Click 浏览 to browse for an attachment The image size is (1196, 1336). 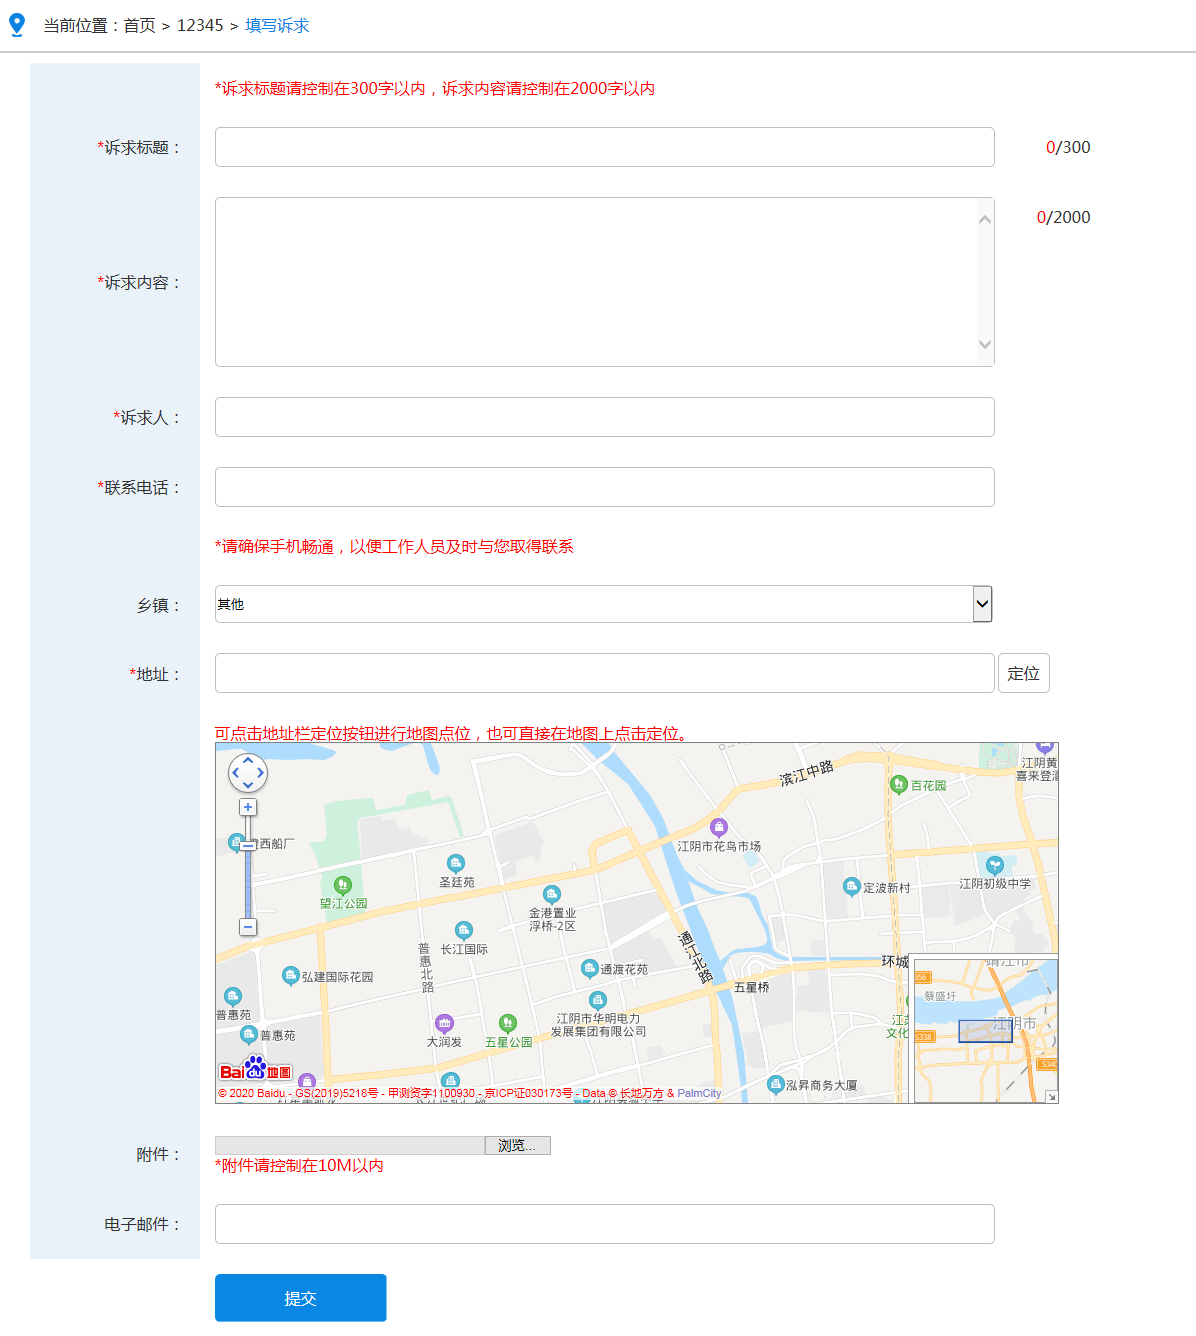[517, 1145]
